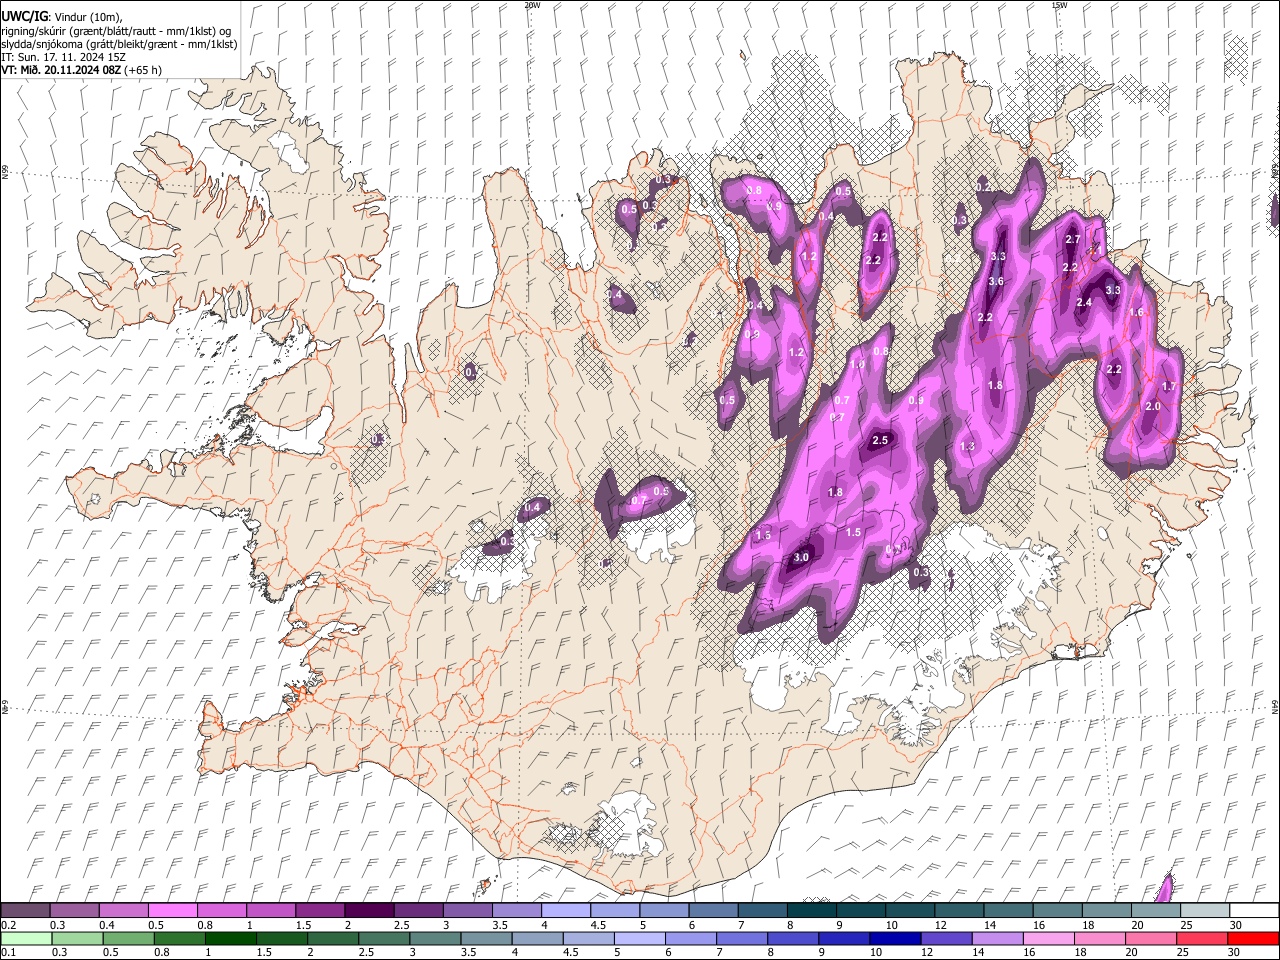Screen dimensions: 1280x960
Task: Click the 3.0 precipitation value on the map
Action: (801, 557)
